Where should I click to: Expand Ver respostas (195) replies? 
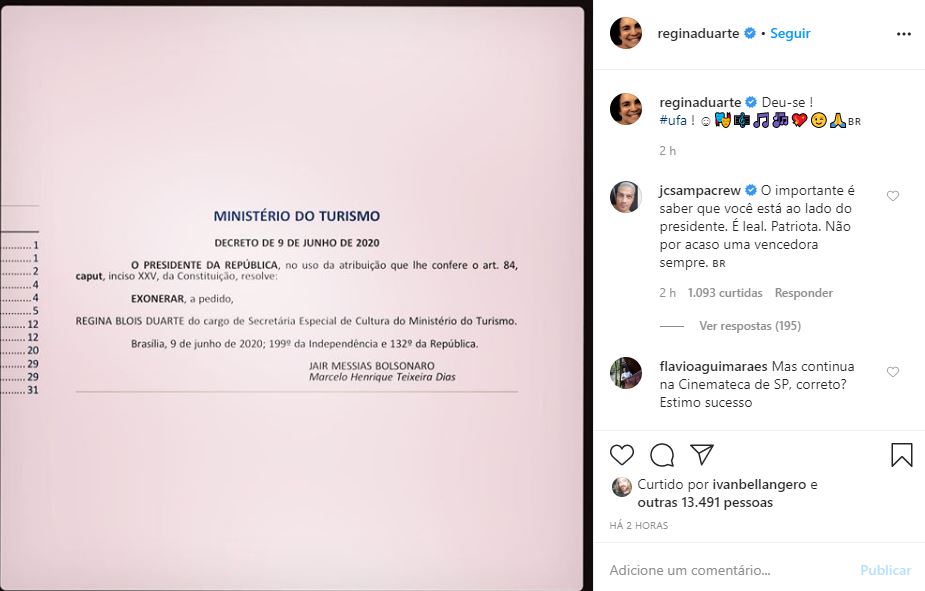pos(750,326)
